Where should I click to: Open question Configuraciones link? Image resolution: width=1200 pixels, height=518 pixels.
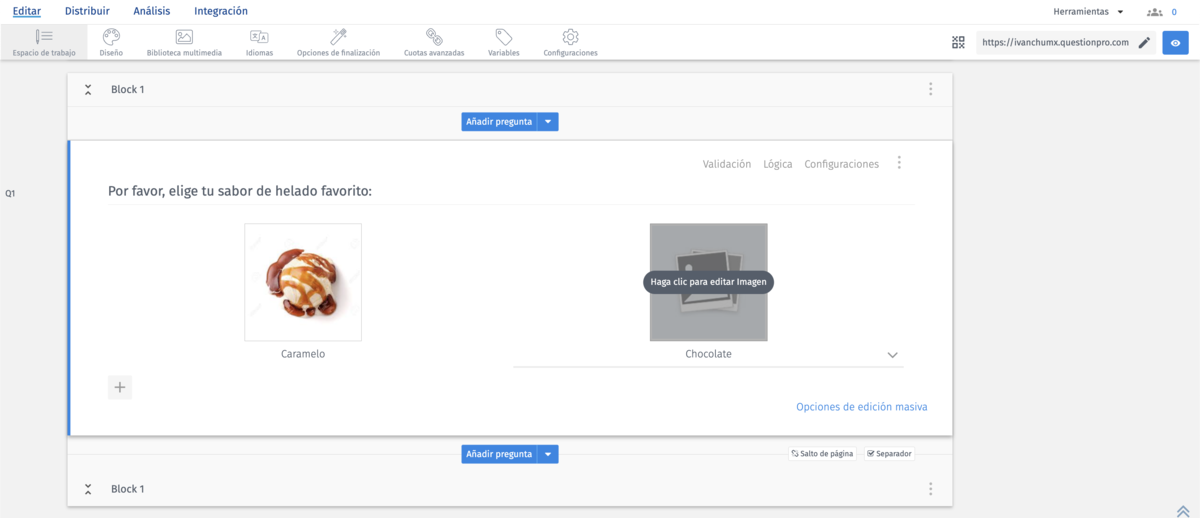(842, 164)
